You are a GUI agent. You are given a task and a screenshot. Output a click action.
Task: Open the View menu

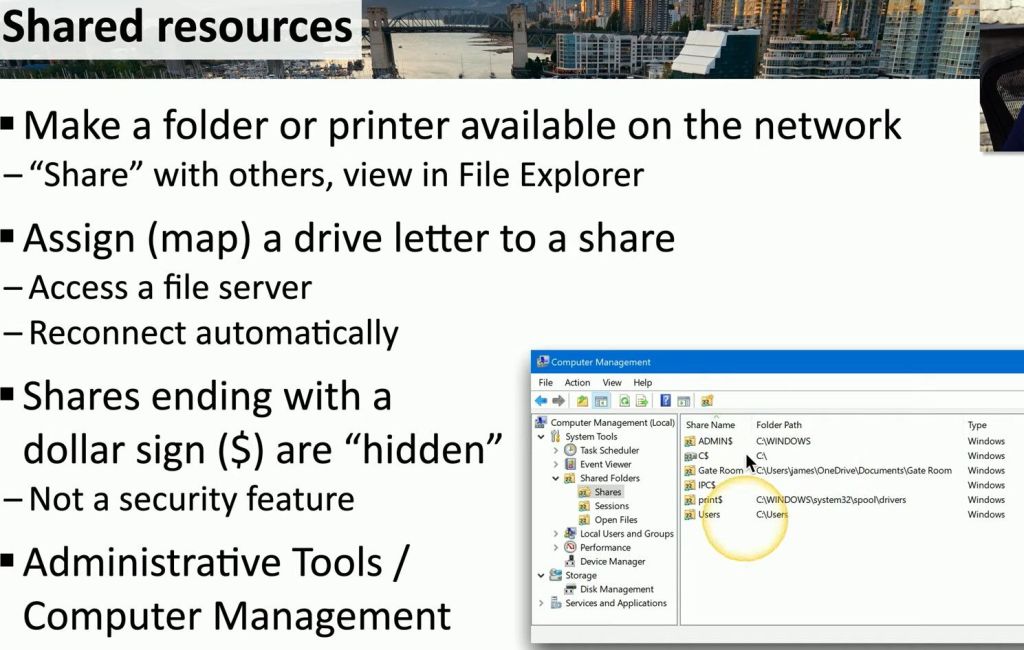(611, 382)
